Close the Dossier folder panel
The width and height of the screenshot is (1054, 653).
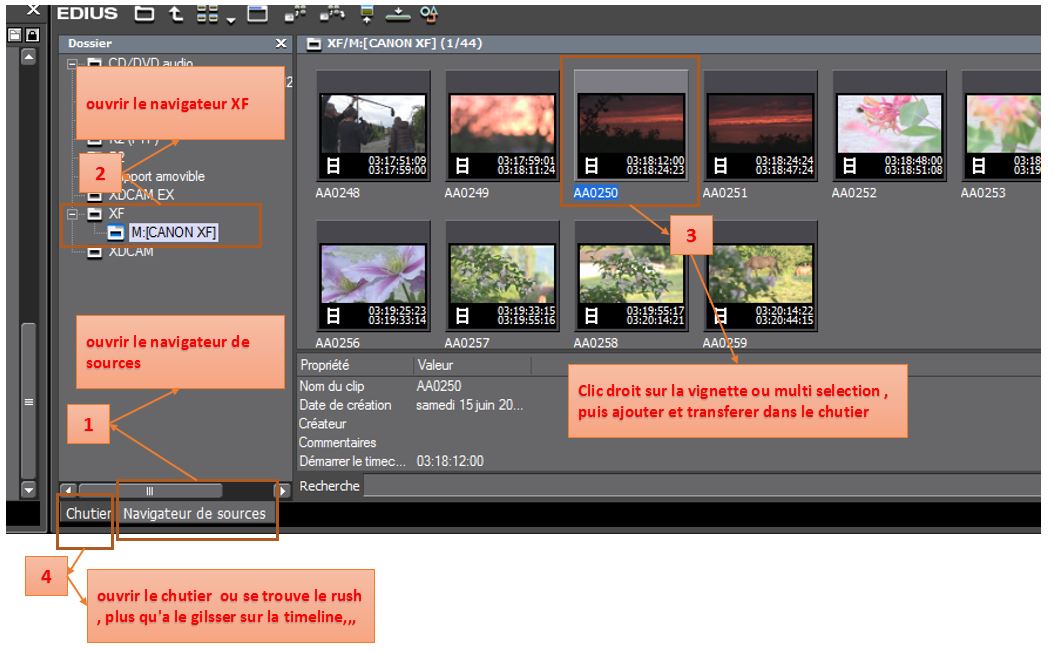tap(281, 44)
